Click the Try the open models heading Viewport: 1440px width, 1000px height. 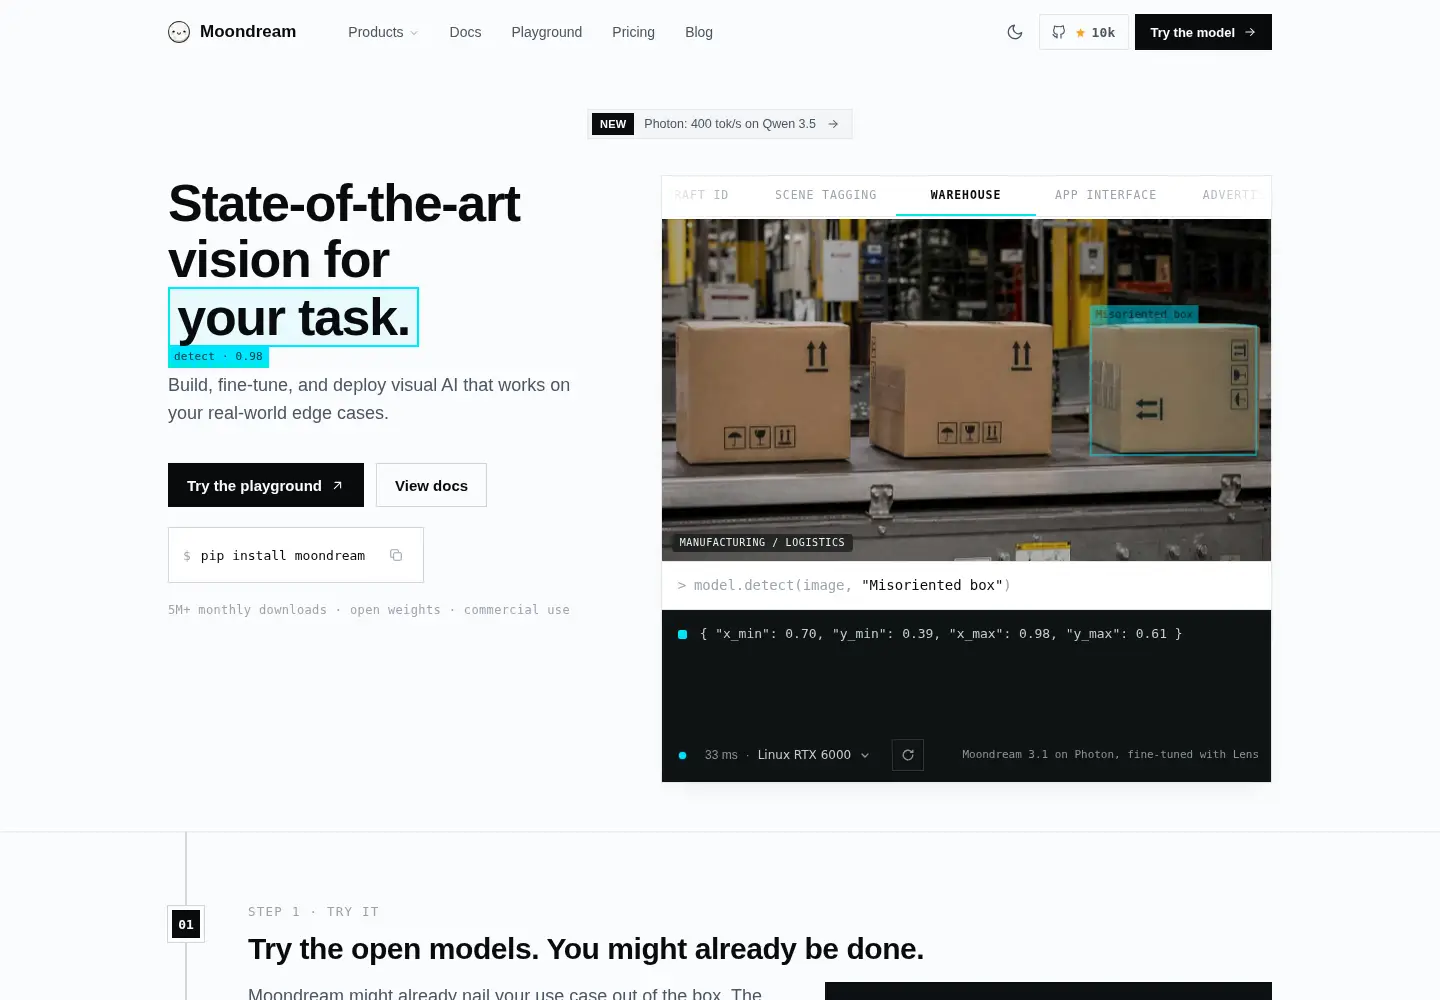pyautogui.click(x=586, y=949)
